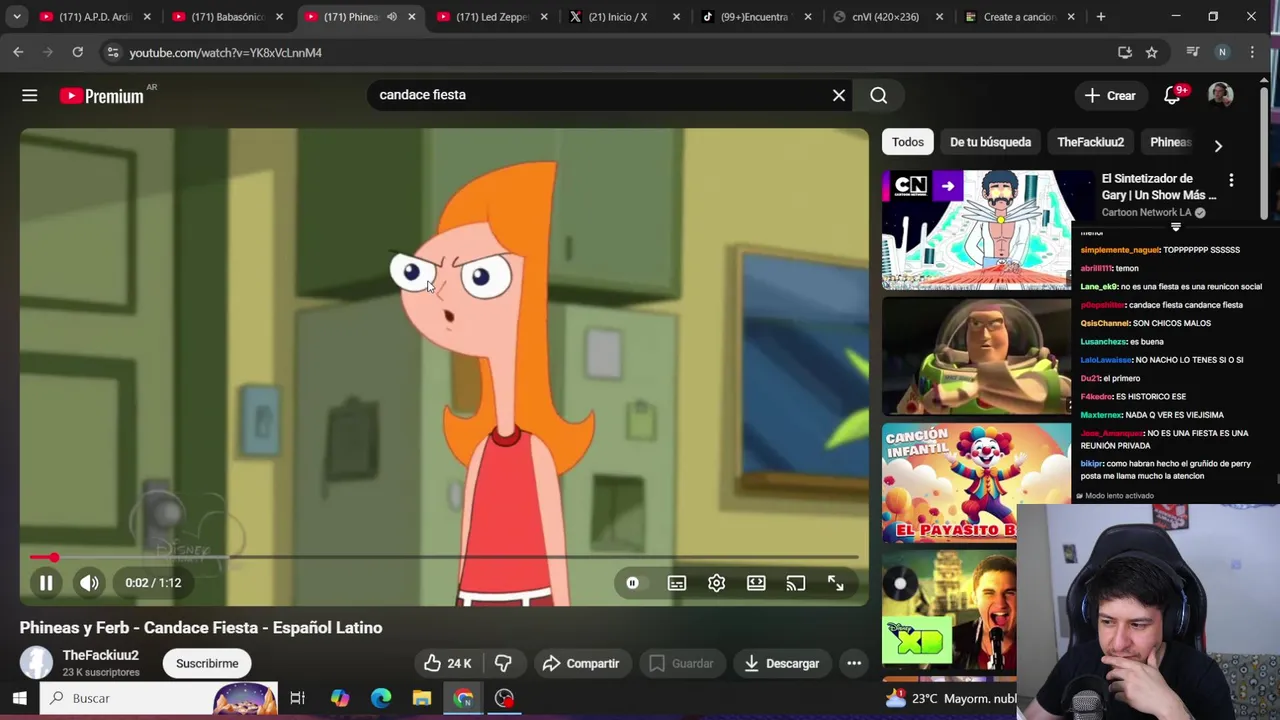The width and height of the screenshot is (1280, 720).
Task: Open the Copilot taskbar icon
Action: pyautogui.click(x=340, y=698)
